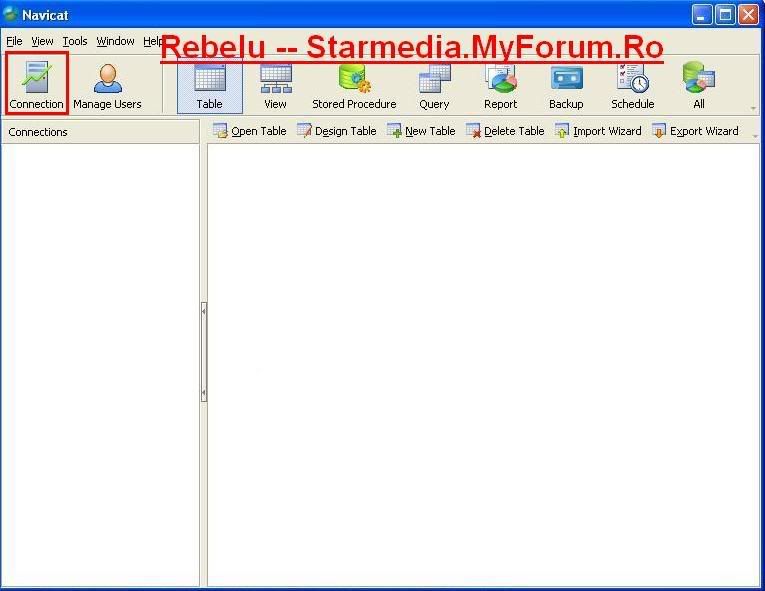This screenshot has height=591, width=765.
Task: Maximize the Navicat window
Action: pyautogui.click(x=725, y=15)
